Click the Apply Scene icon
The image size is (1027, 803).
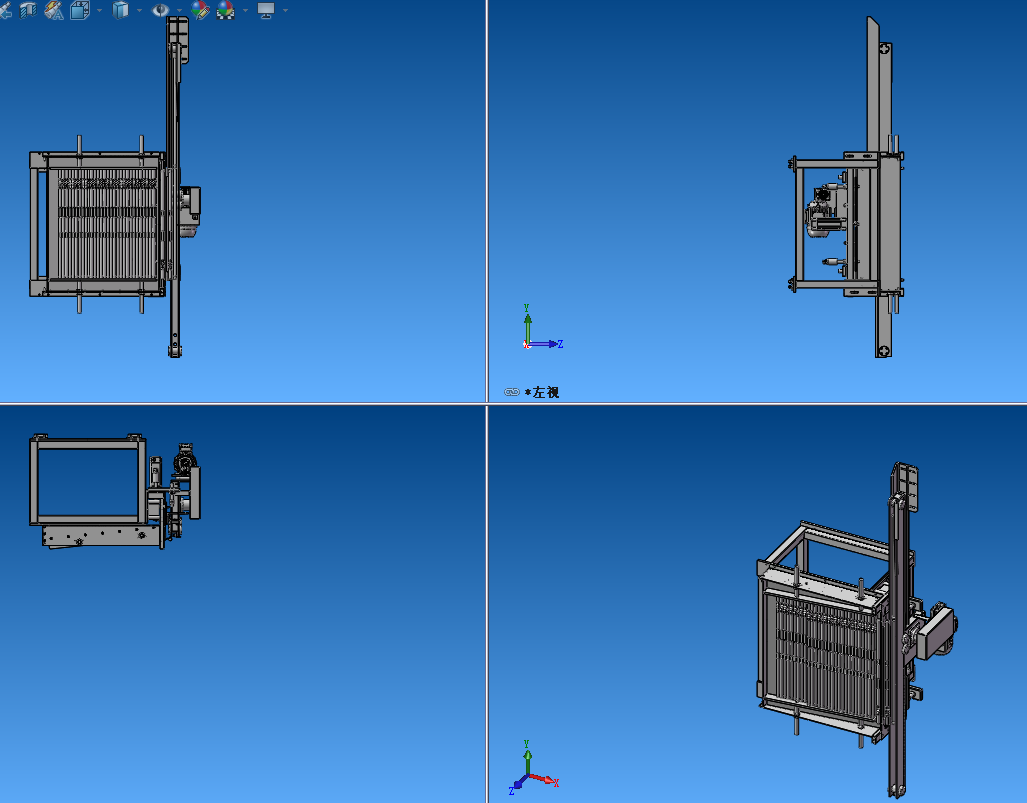[x=225, y=11]
